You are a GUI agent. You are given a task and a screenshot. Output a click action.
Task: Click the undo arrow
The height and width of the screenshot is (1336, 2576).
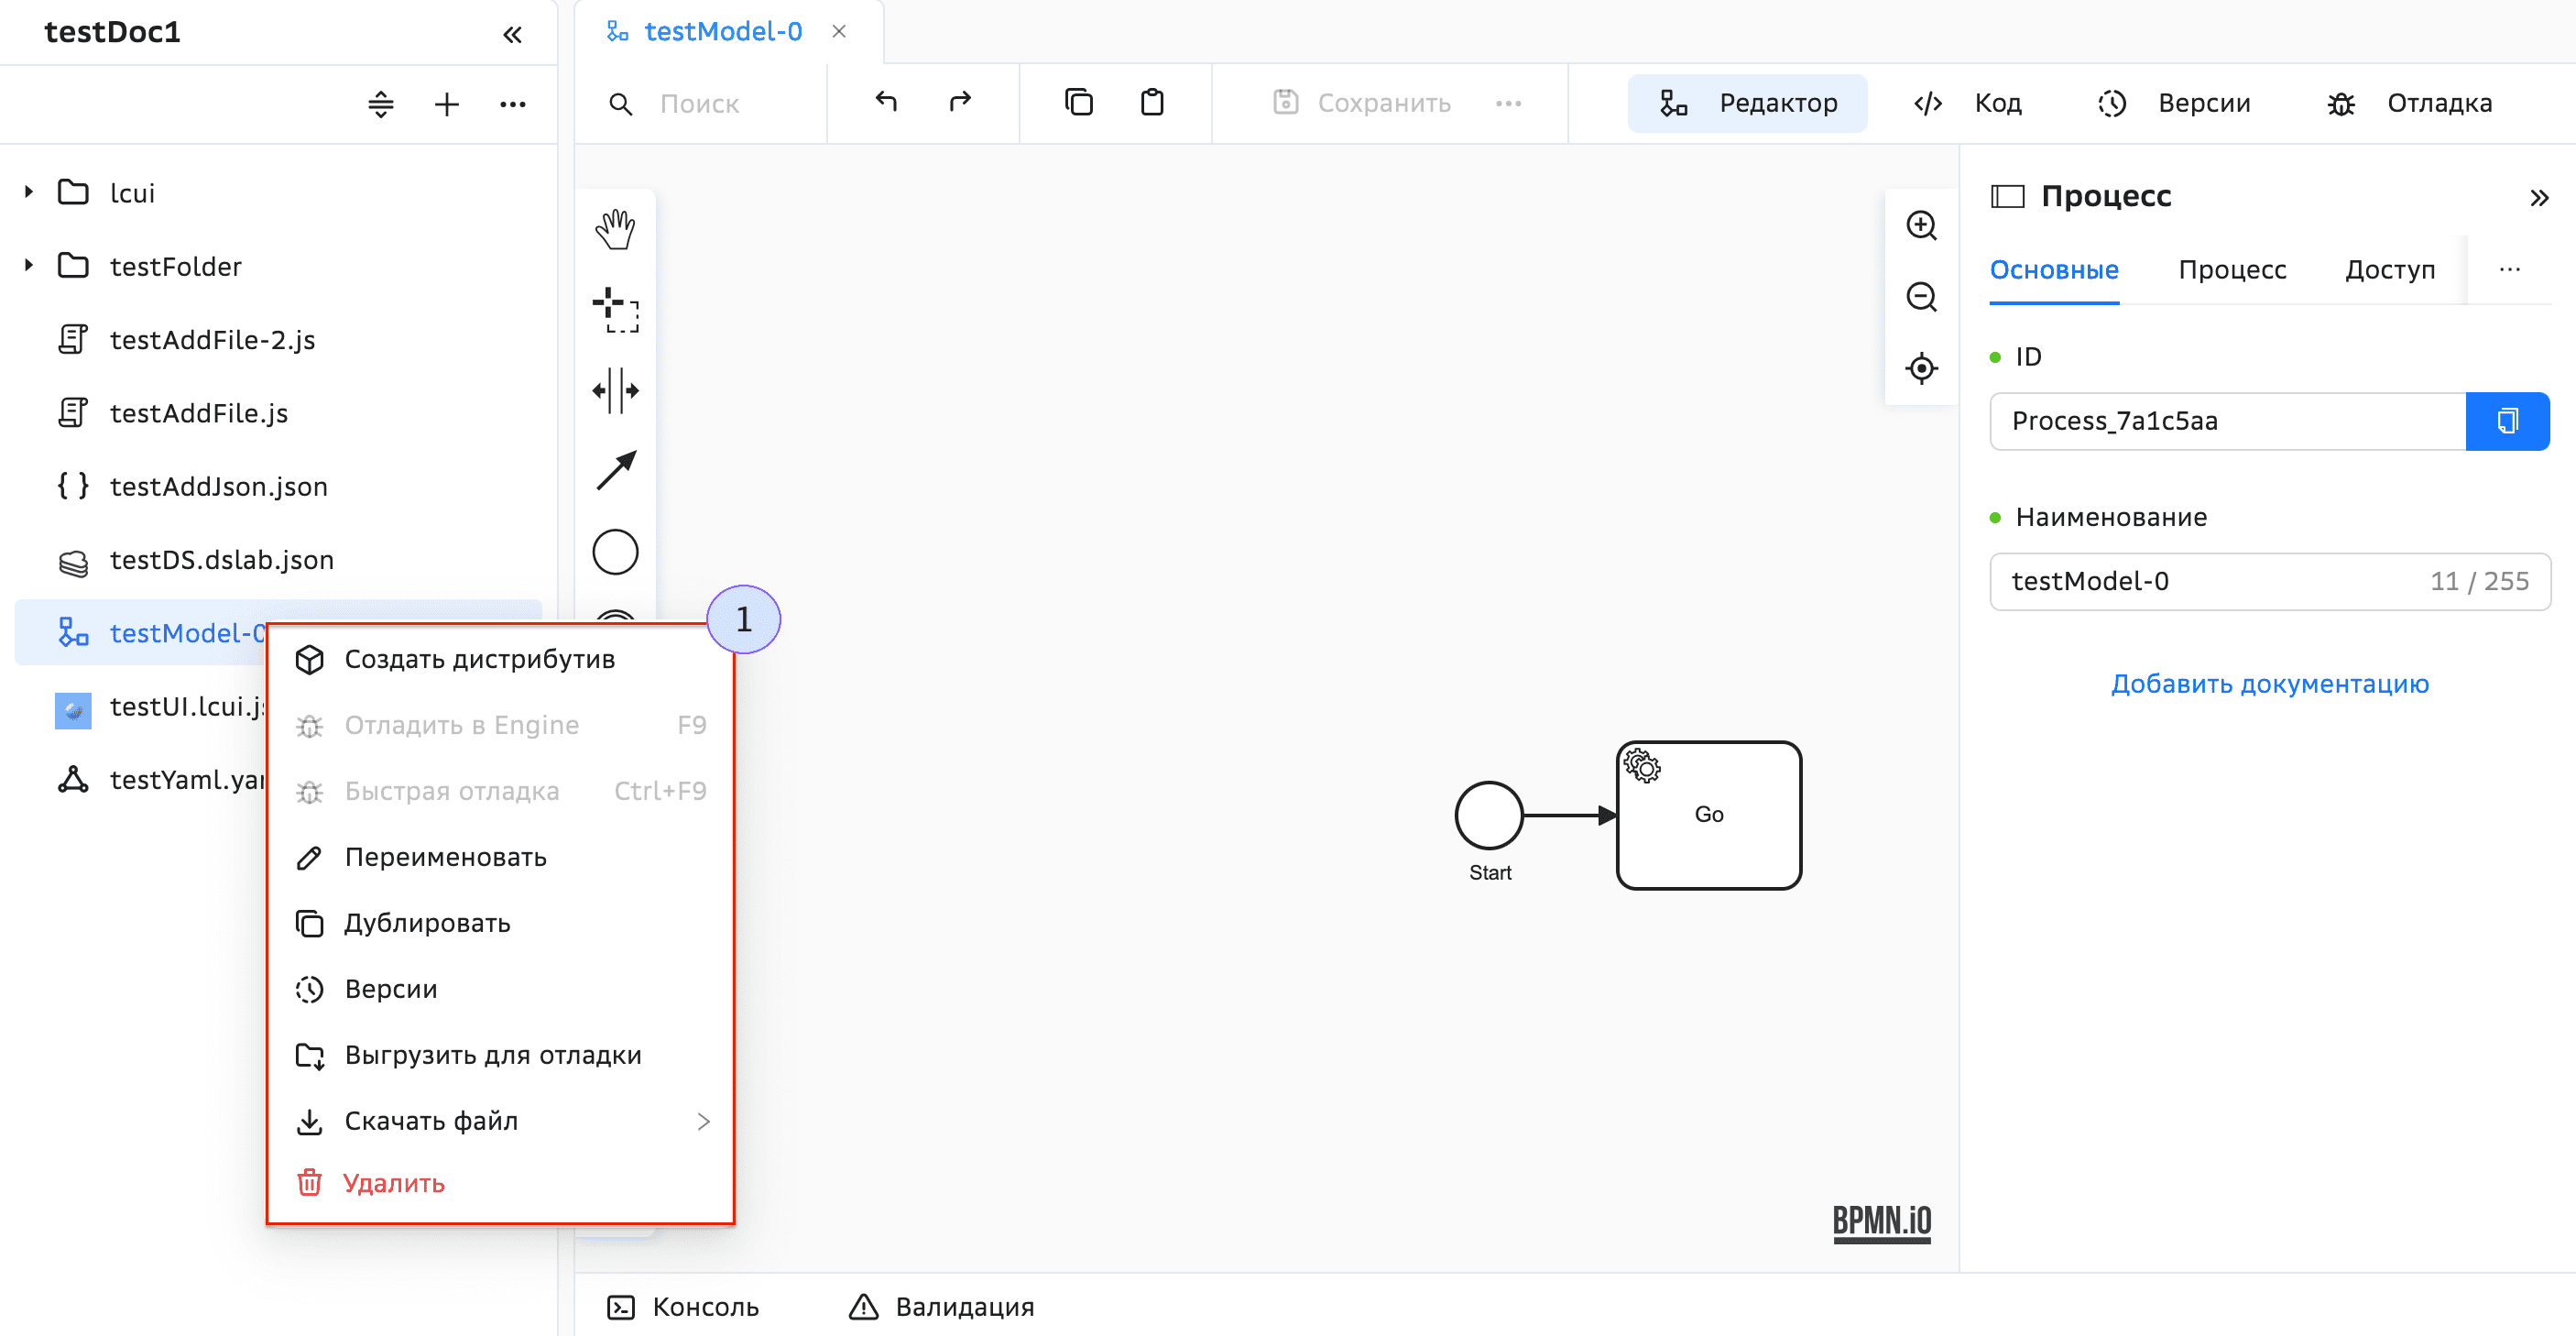tap(886, 102)
